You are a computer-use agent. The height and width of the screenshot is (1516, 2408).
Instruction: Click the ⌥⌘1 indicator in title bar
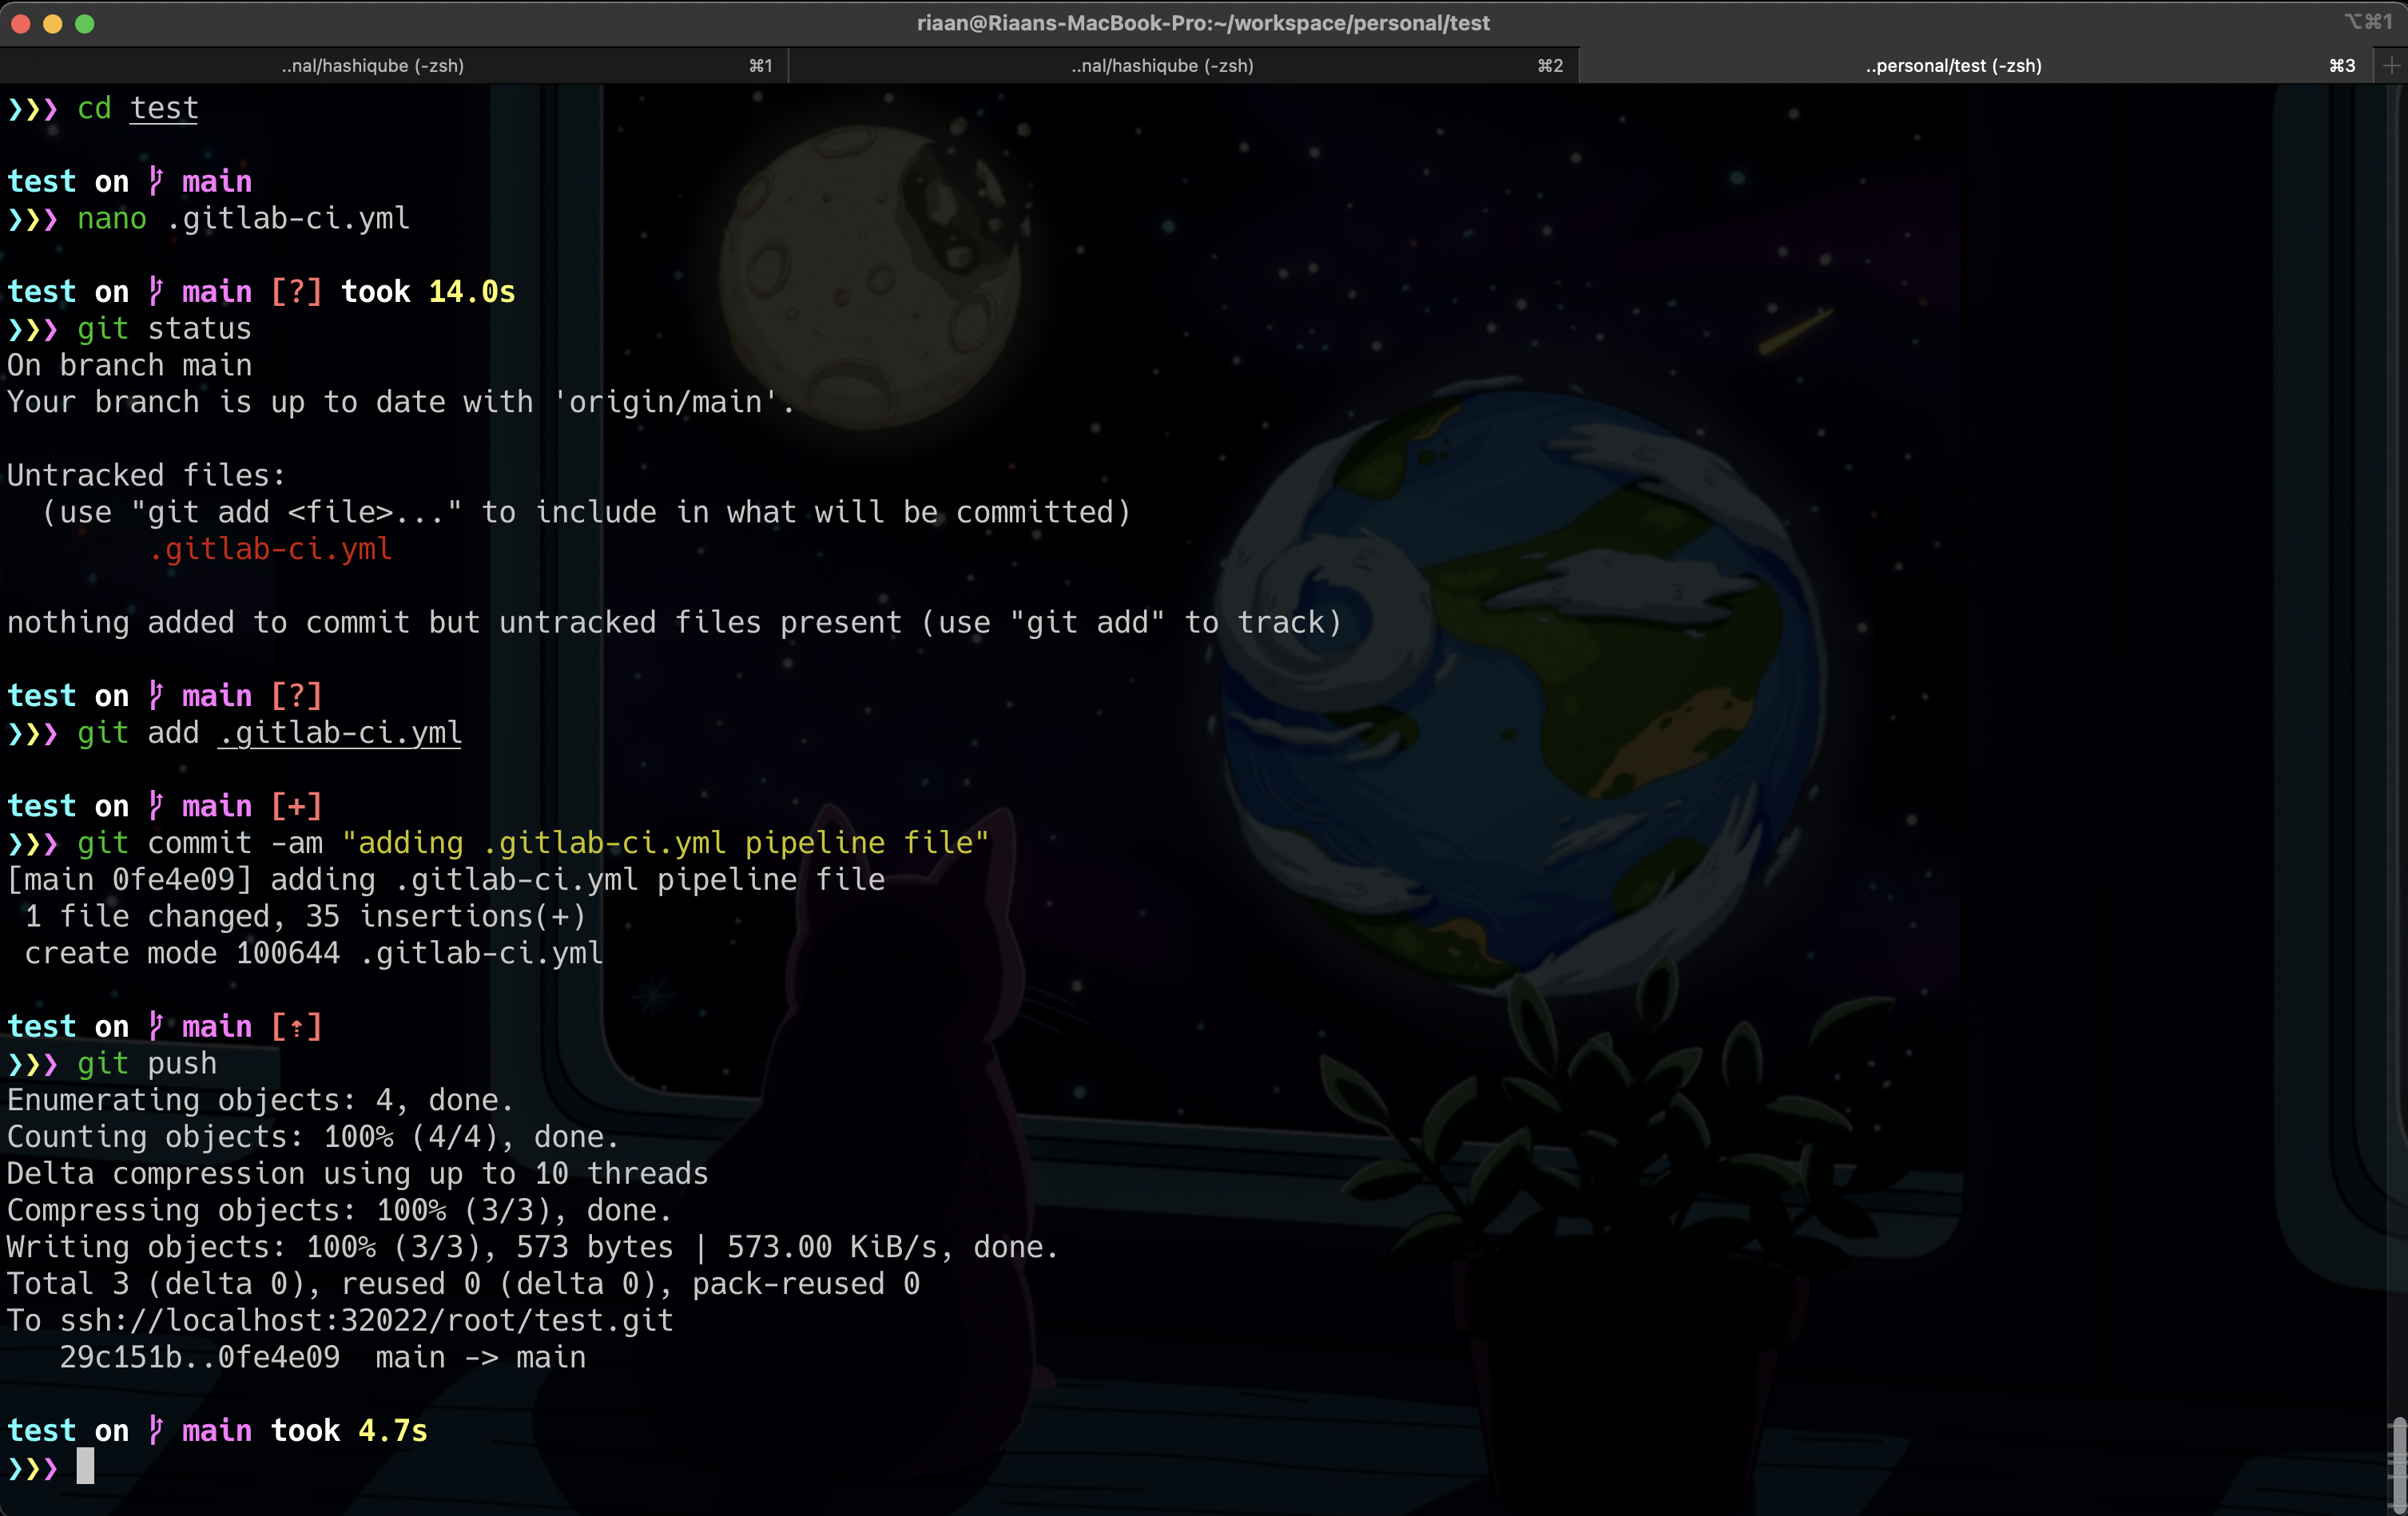tap(2368, 21)
